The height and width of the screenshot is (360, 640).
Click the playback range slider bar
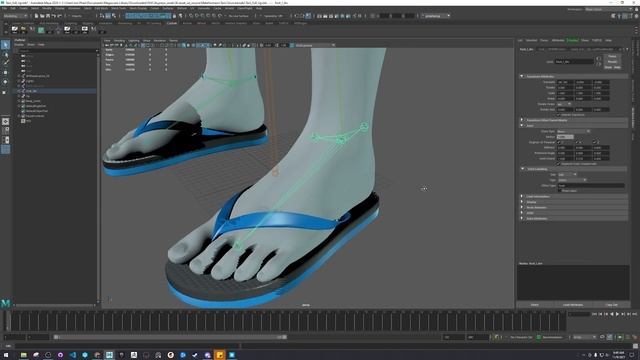(x=170, y=337)
